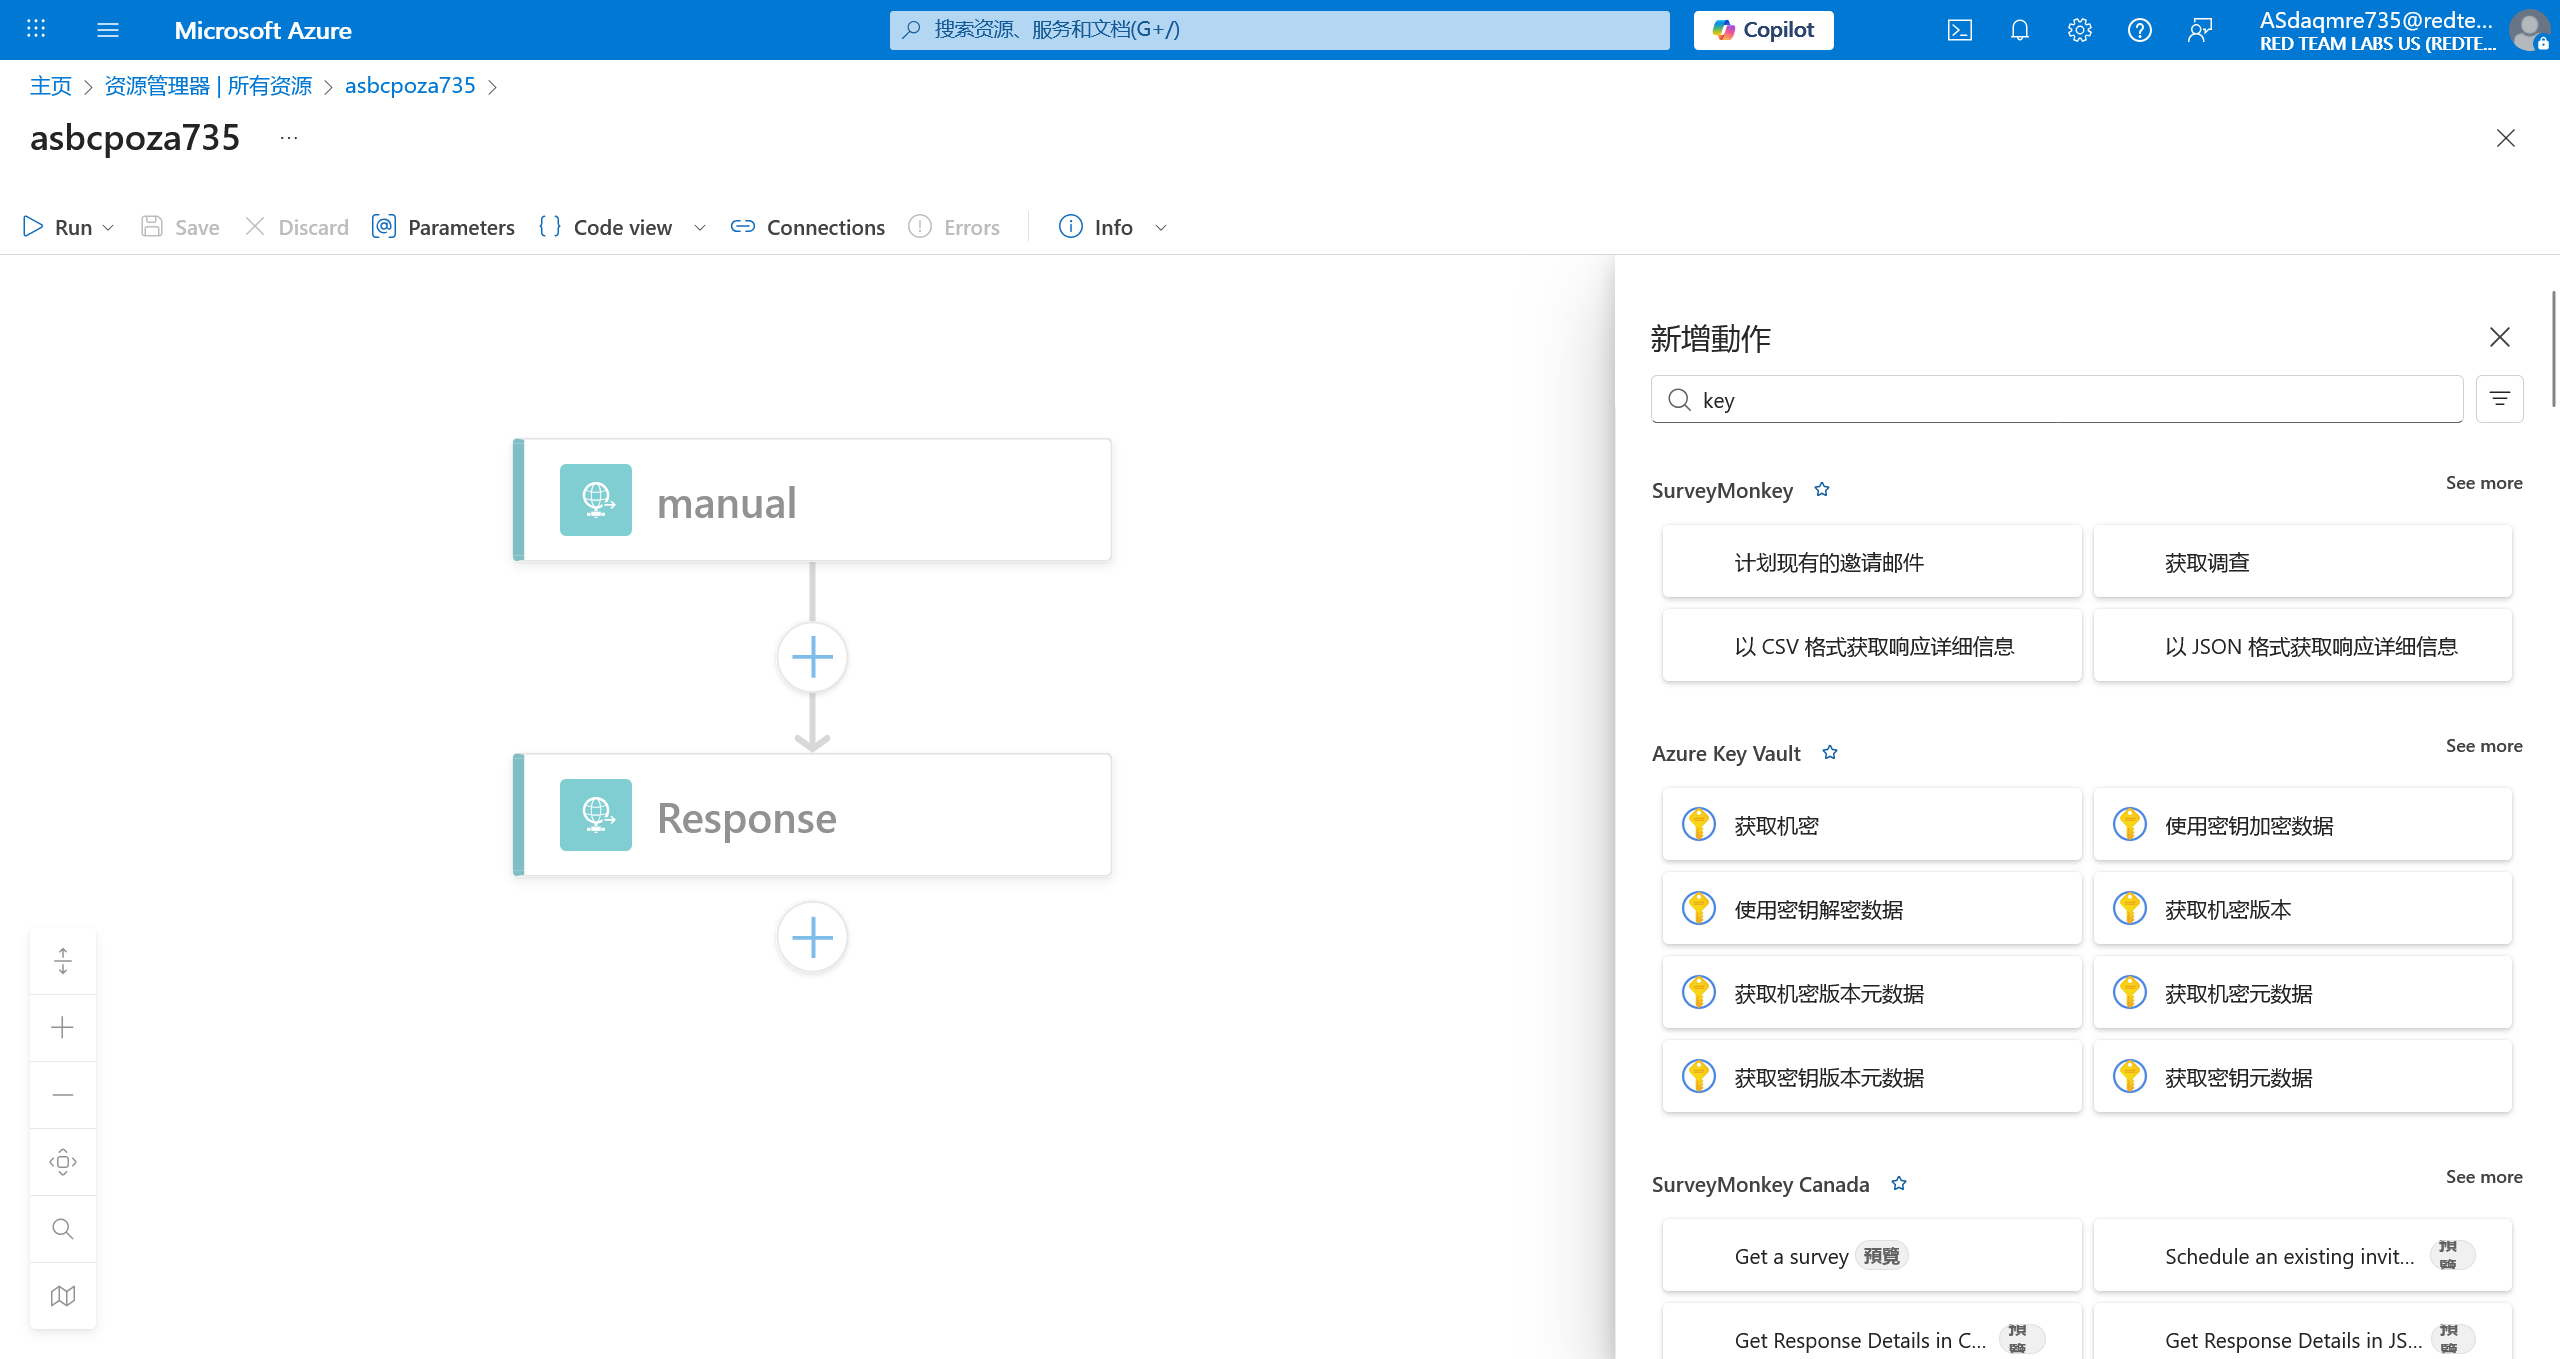Click See more for Azure Key Vault
This screenshot has width=2560, height=1359.
click(2483, 746)
